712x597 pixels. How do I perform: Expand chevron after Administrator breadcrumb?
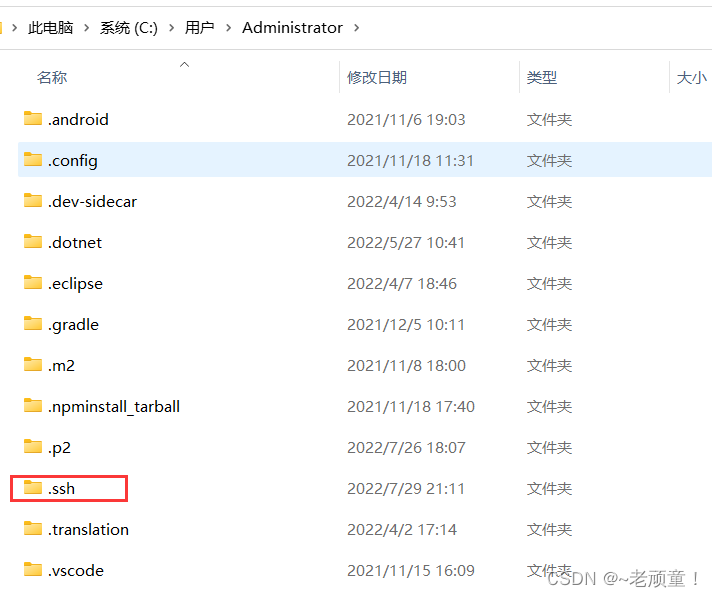356,28
